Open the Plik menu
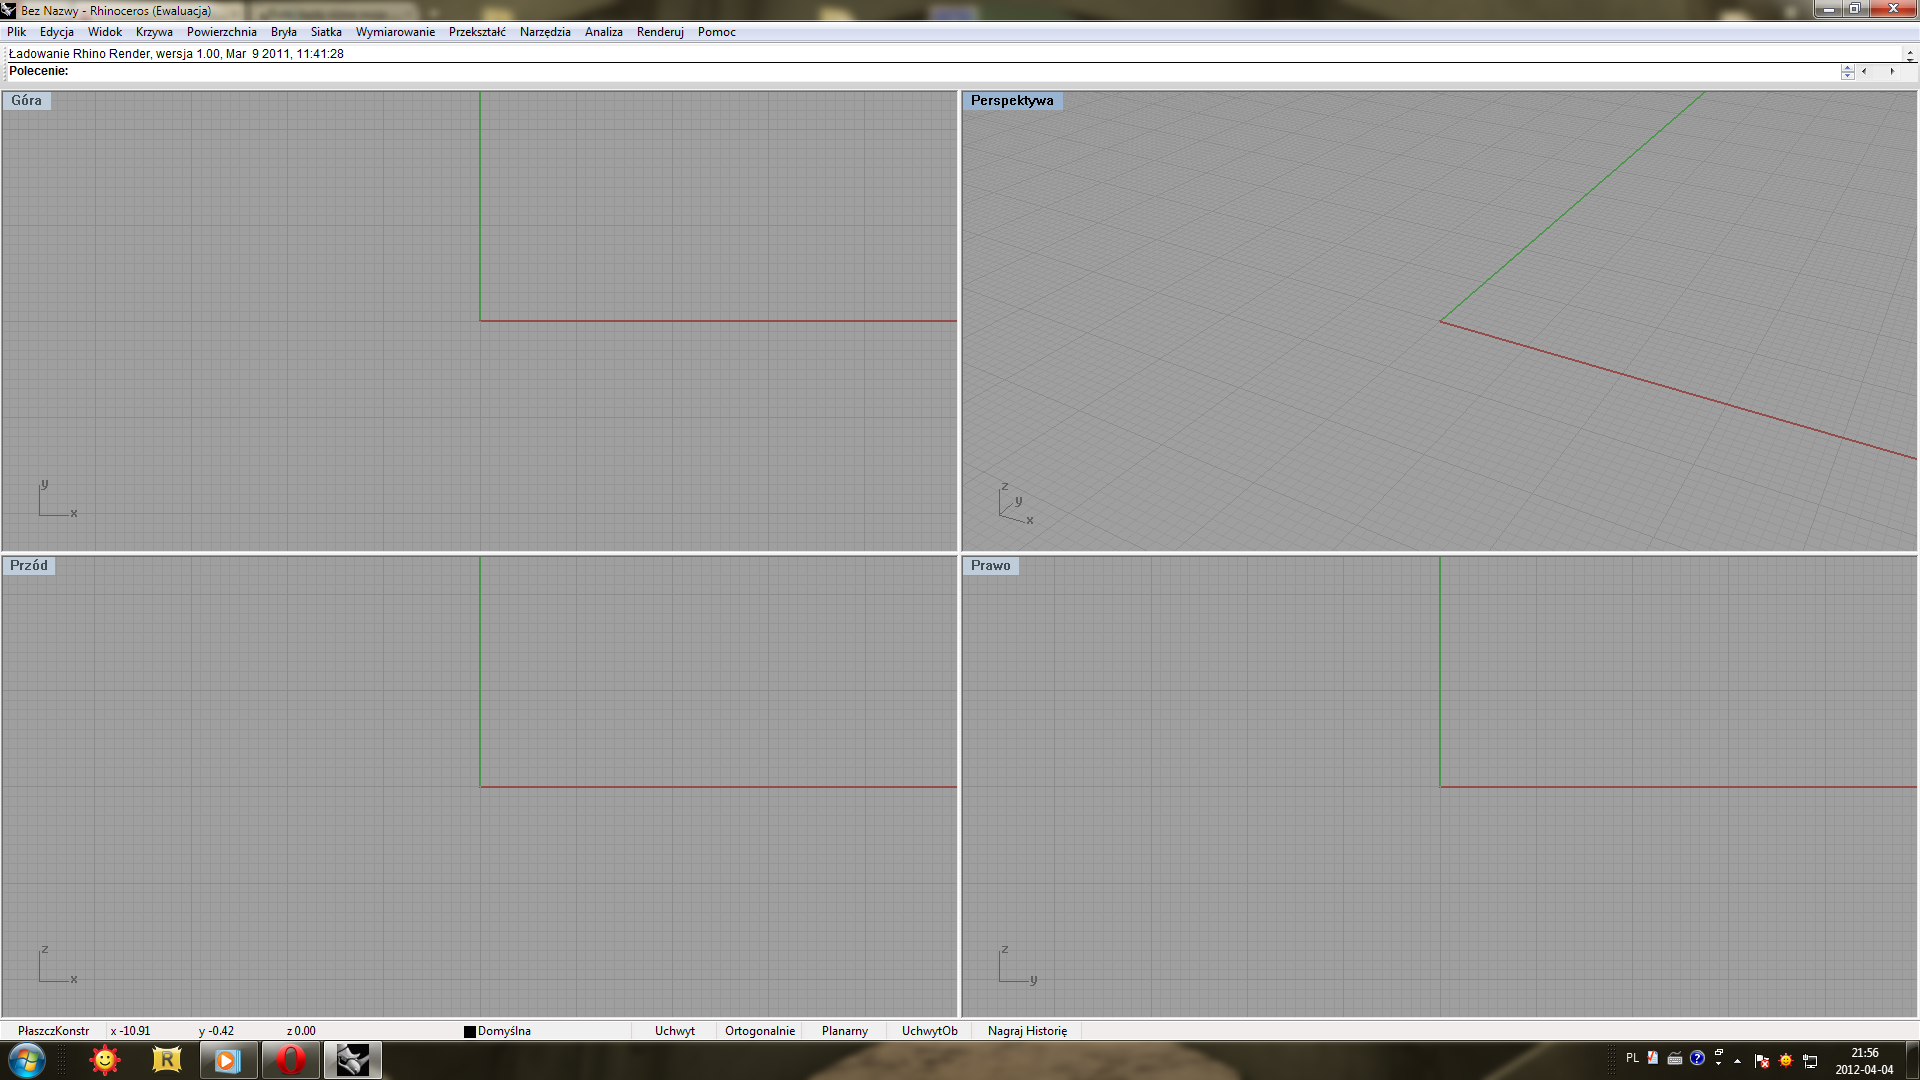Image resolution: width=1920 pixels, height=1080 pixels. coord(16,32)
